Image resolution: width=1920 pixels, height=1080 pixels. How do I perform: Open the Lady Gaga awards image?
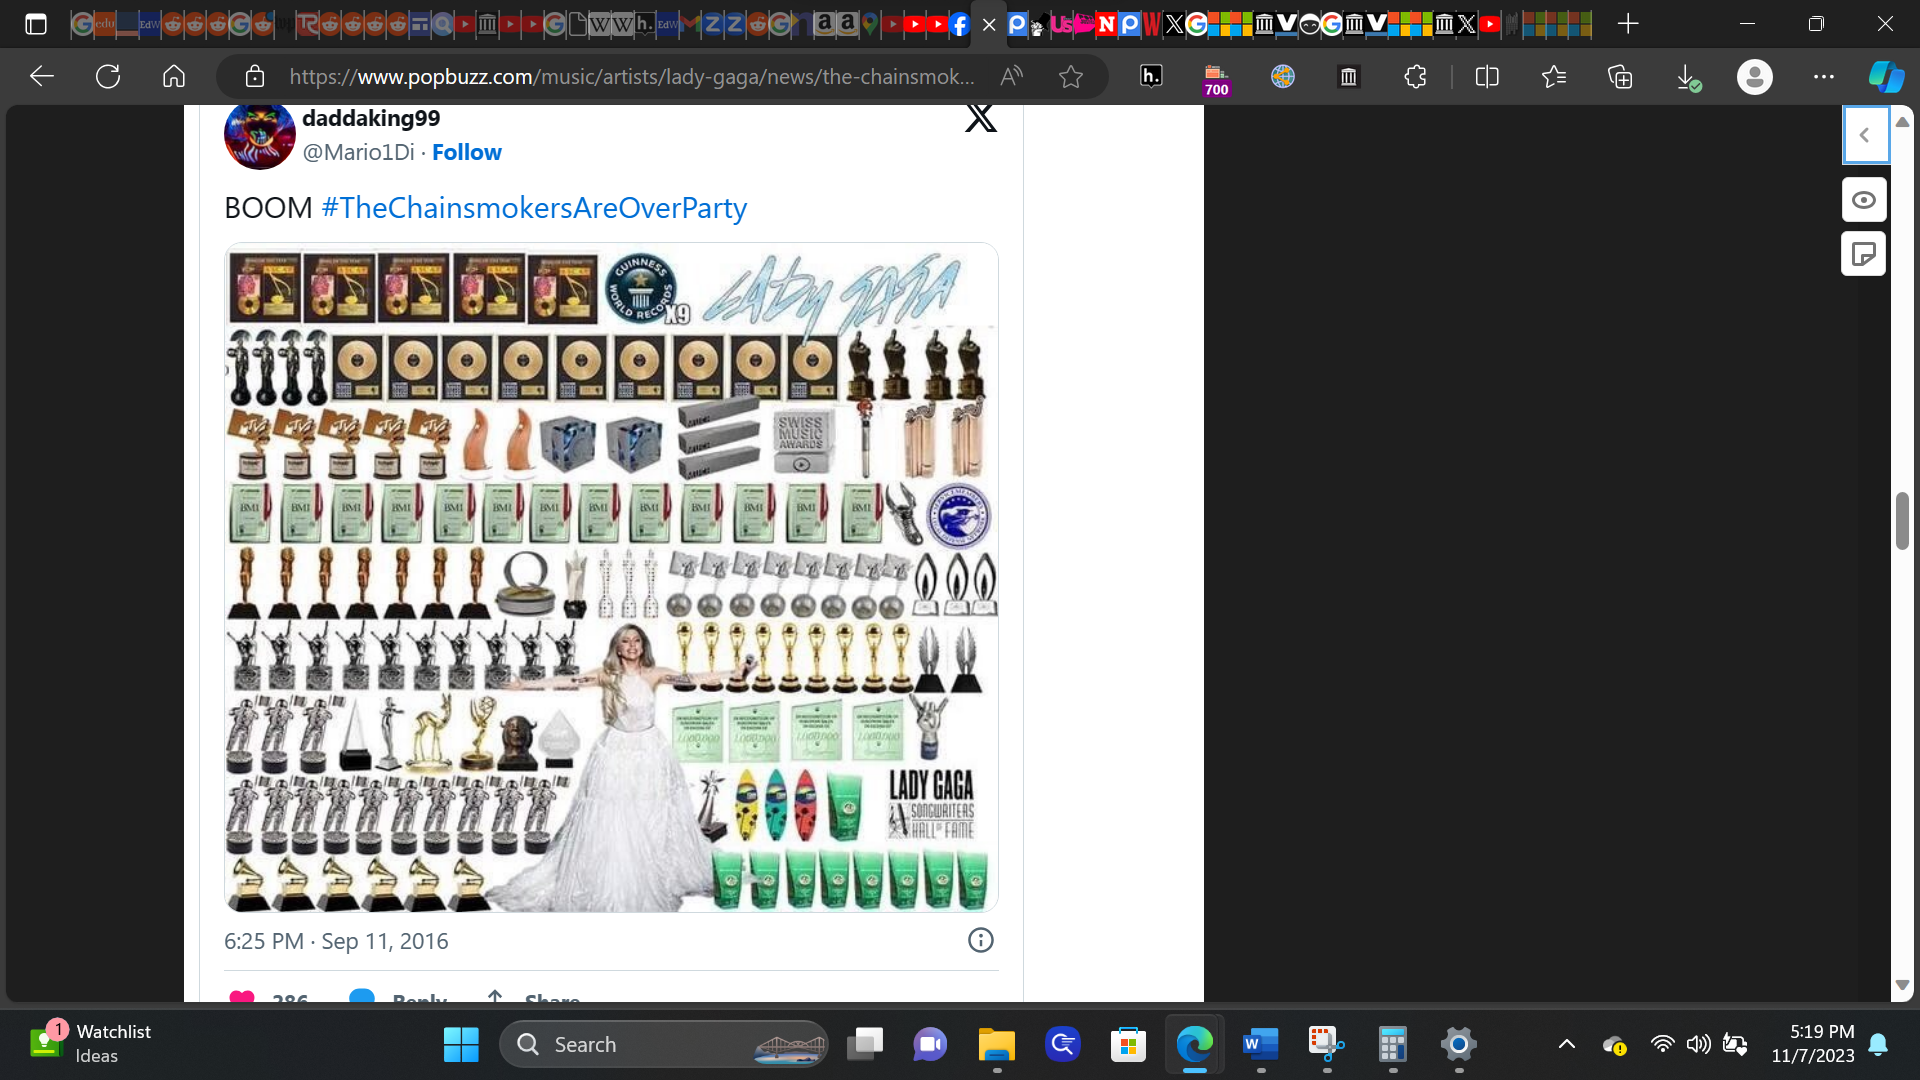[611, 577]
